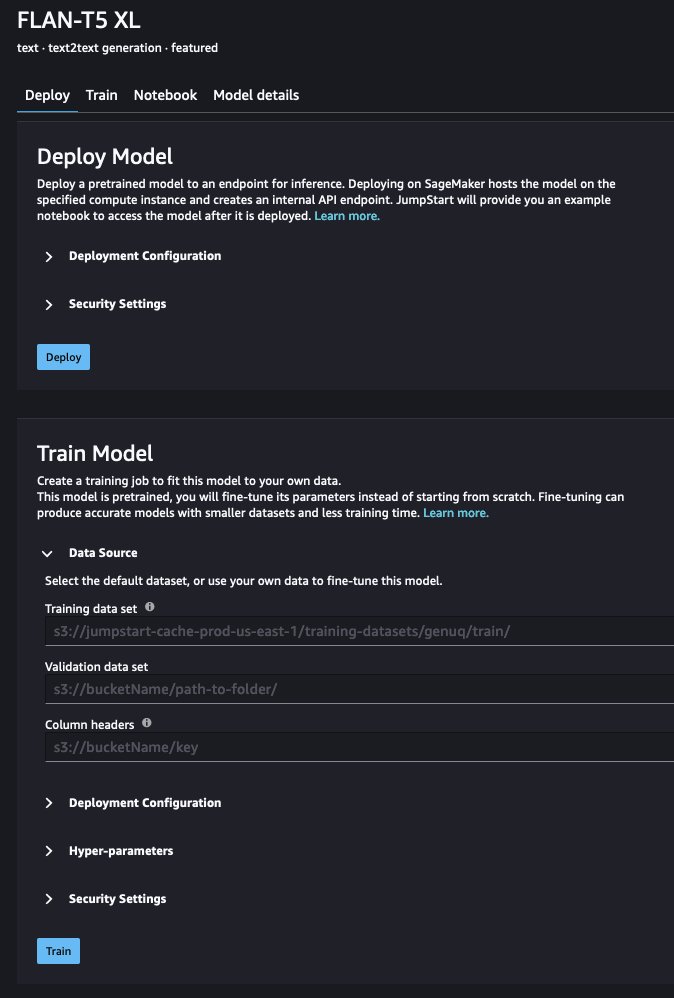Open Learn more link in Deploy Model
Image resolution: width=674 pixels, height=998 pixels.
347,216
